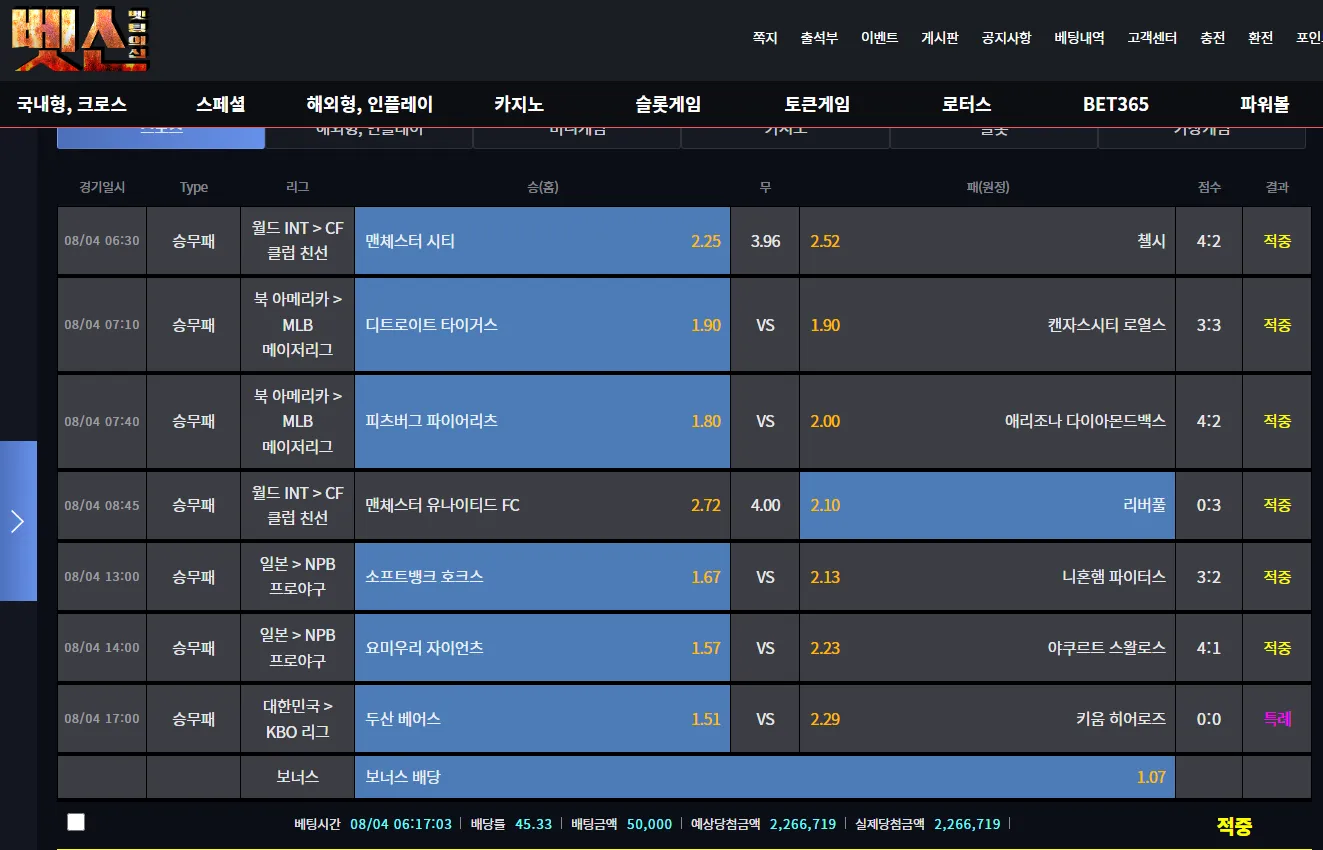Select the 스페셜 menu item
This screenshot has width=1323, height=850.
click(221, 104)
